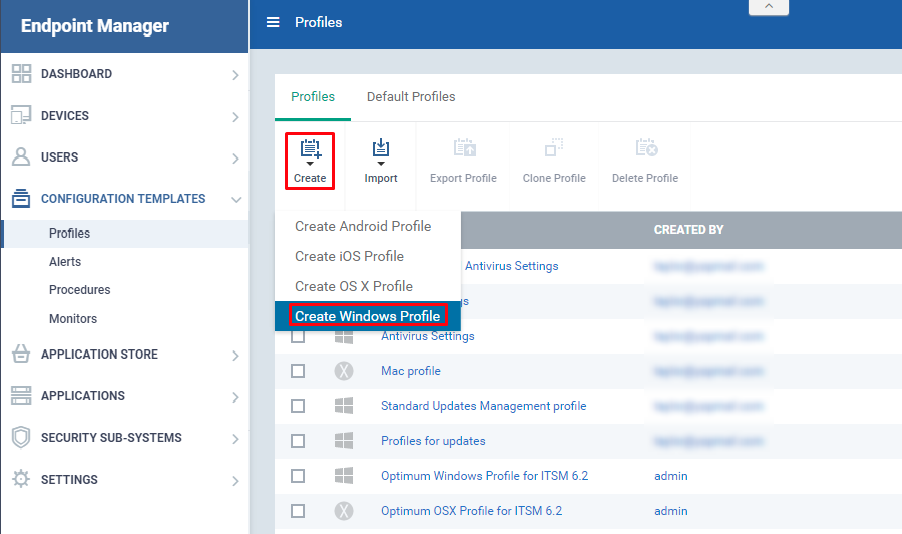Screen dimensions: 902x534
Task: Expand the Settings chevron
Action: pyautogui.click(x=235, y=480)
